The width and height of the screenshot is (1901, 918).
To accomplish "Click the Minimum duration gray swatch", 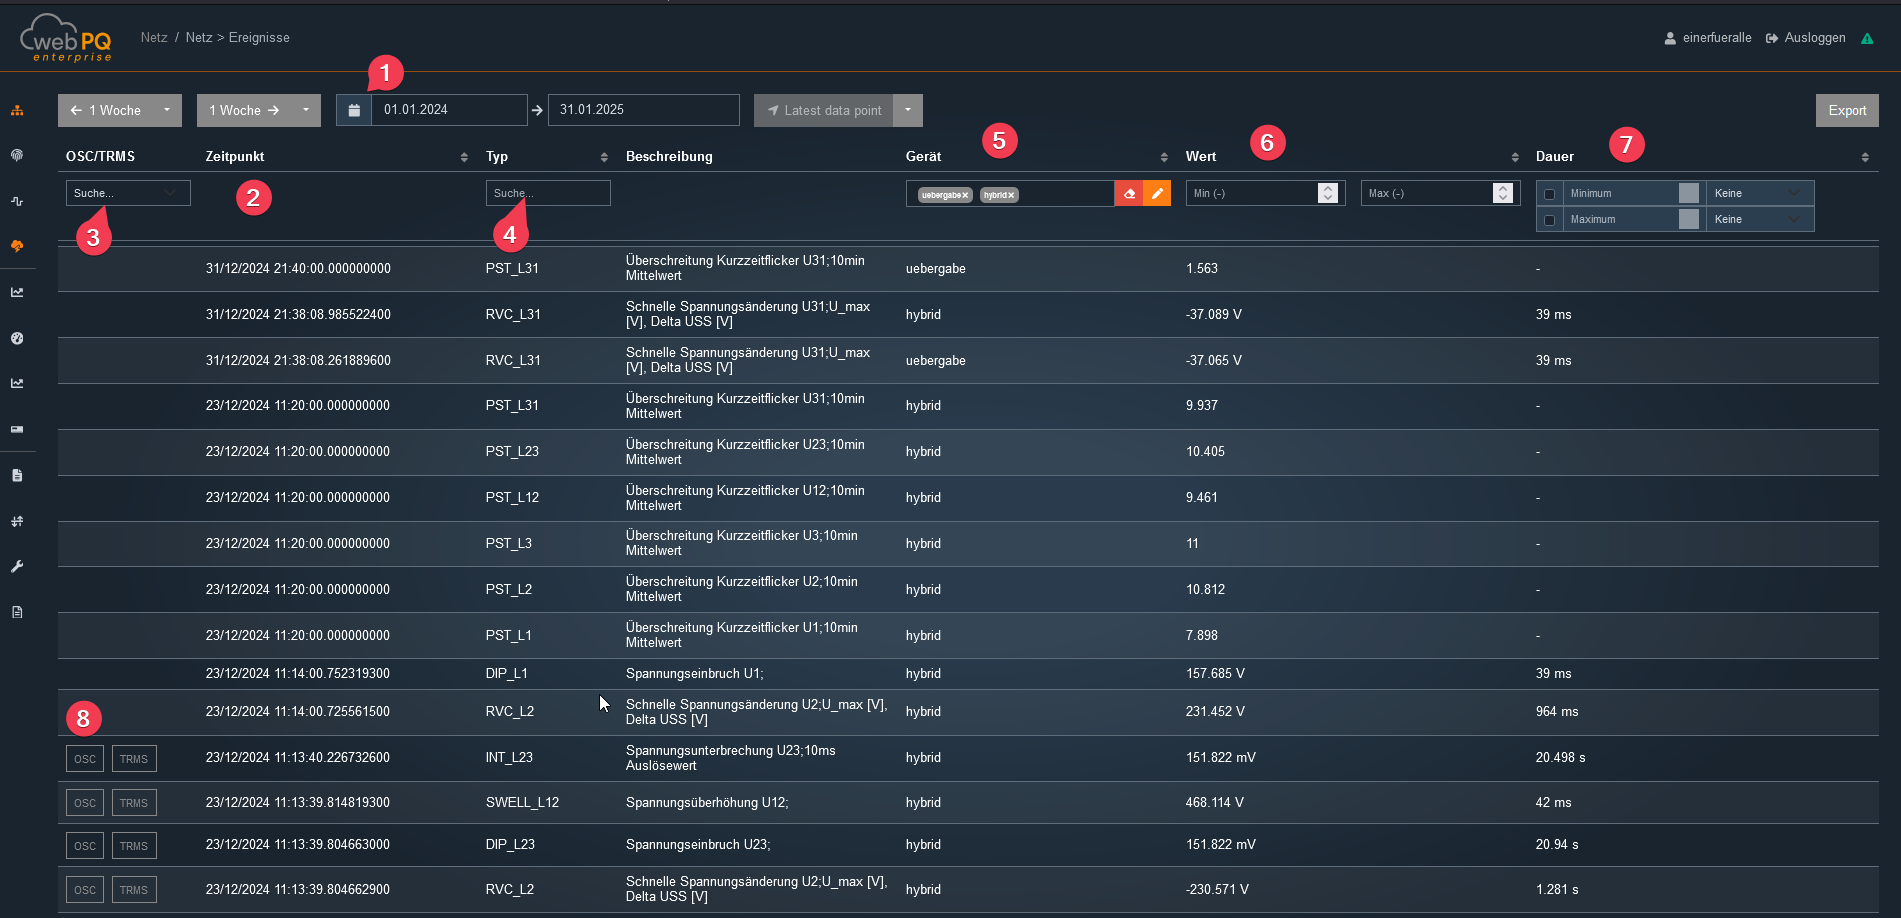I will click(1688, 193).
